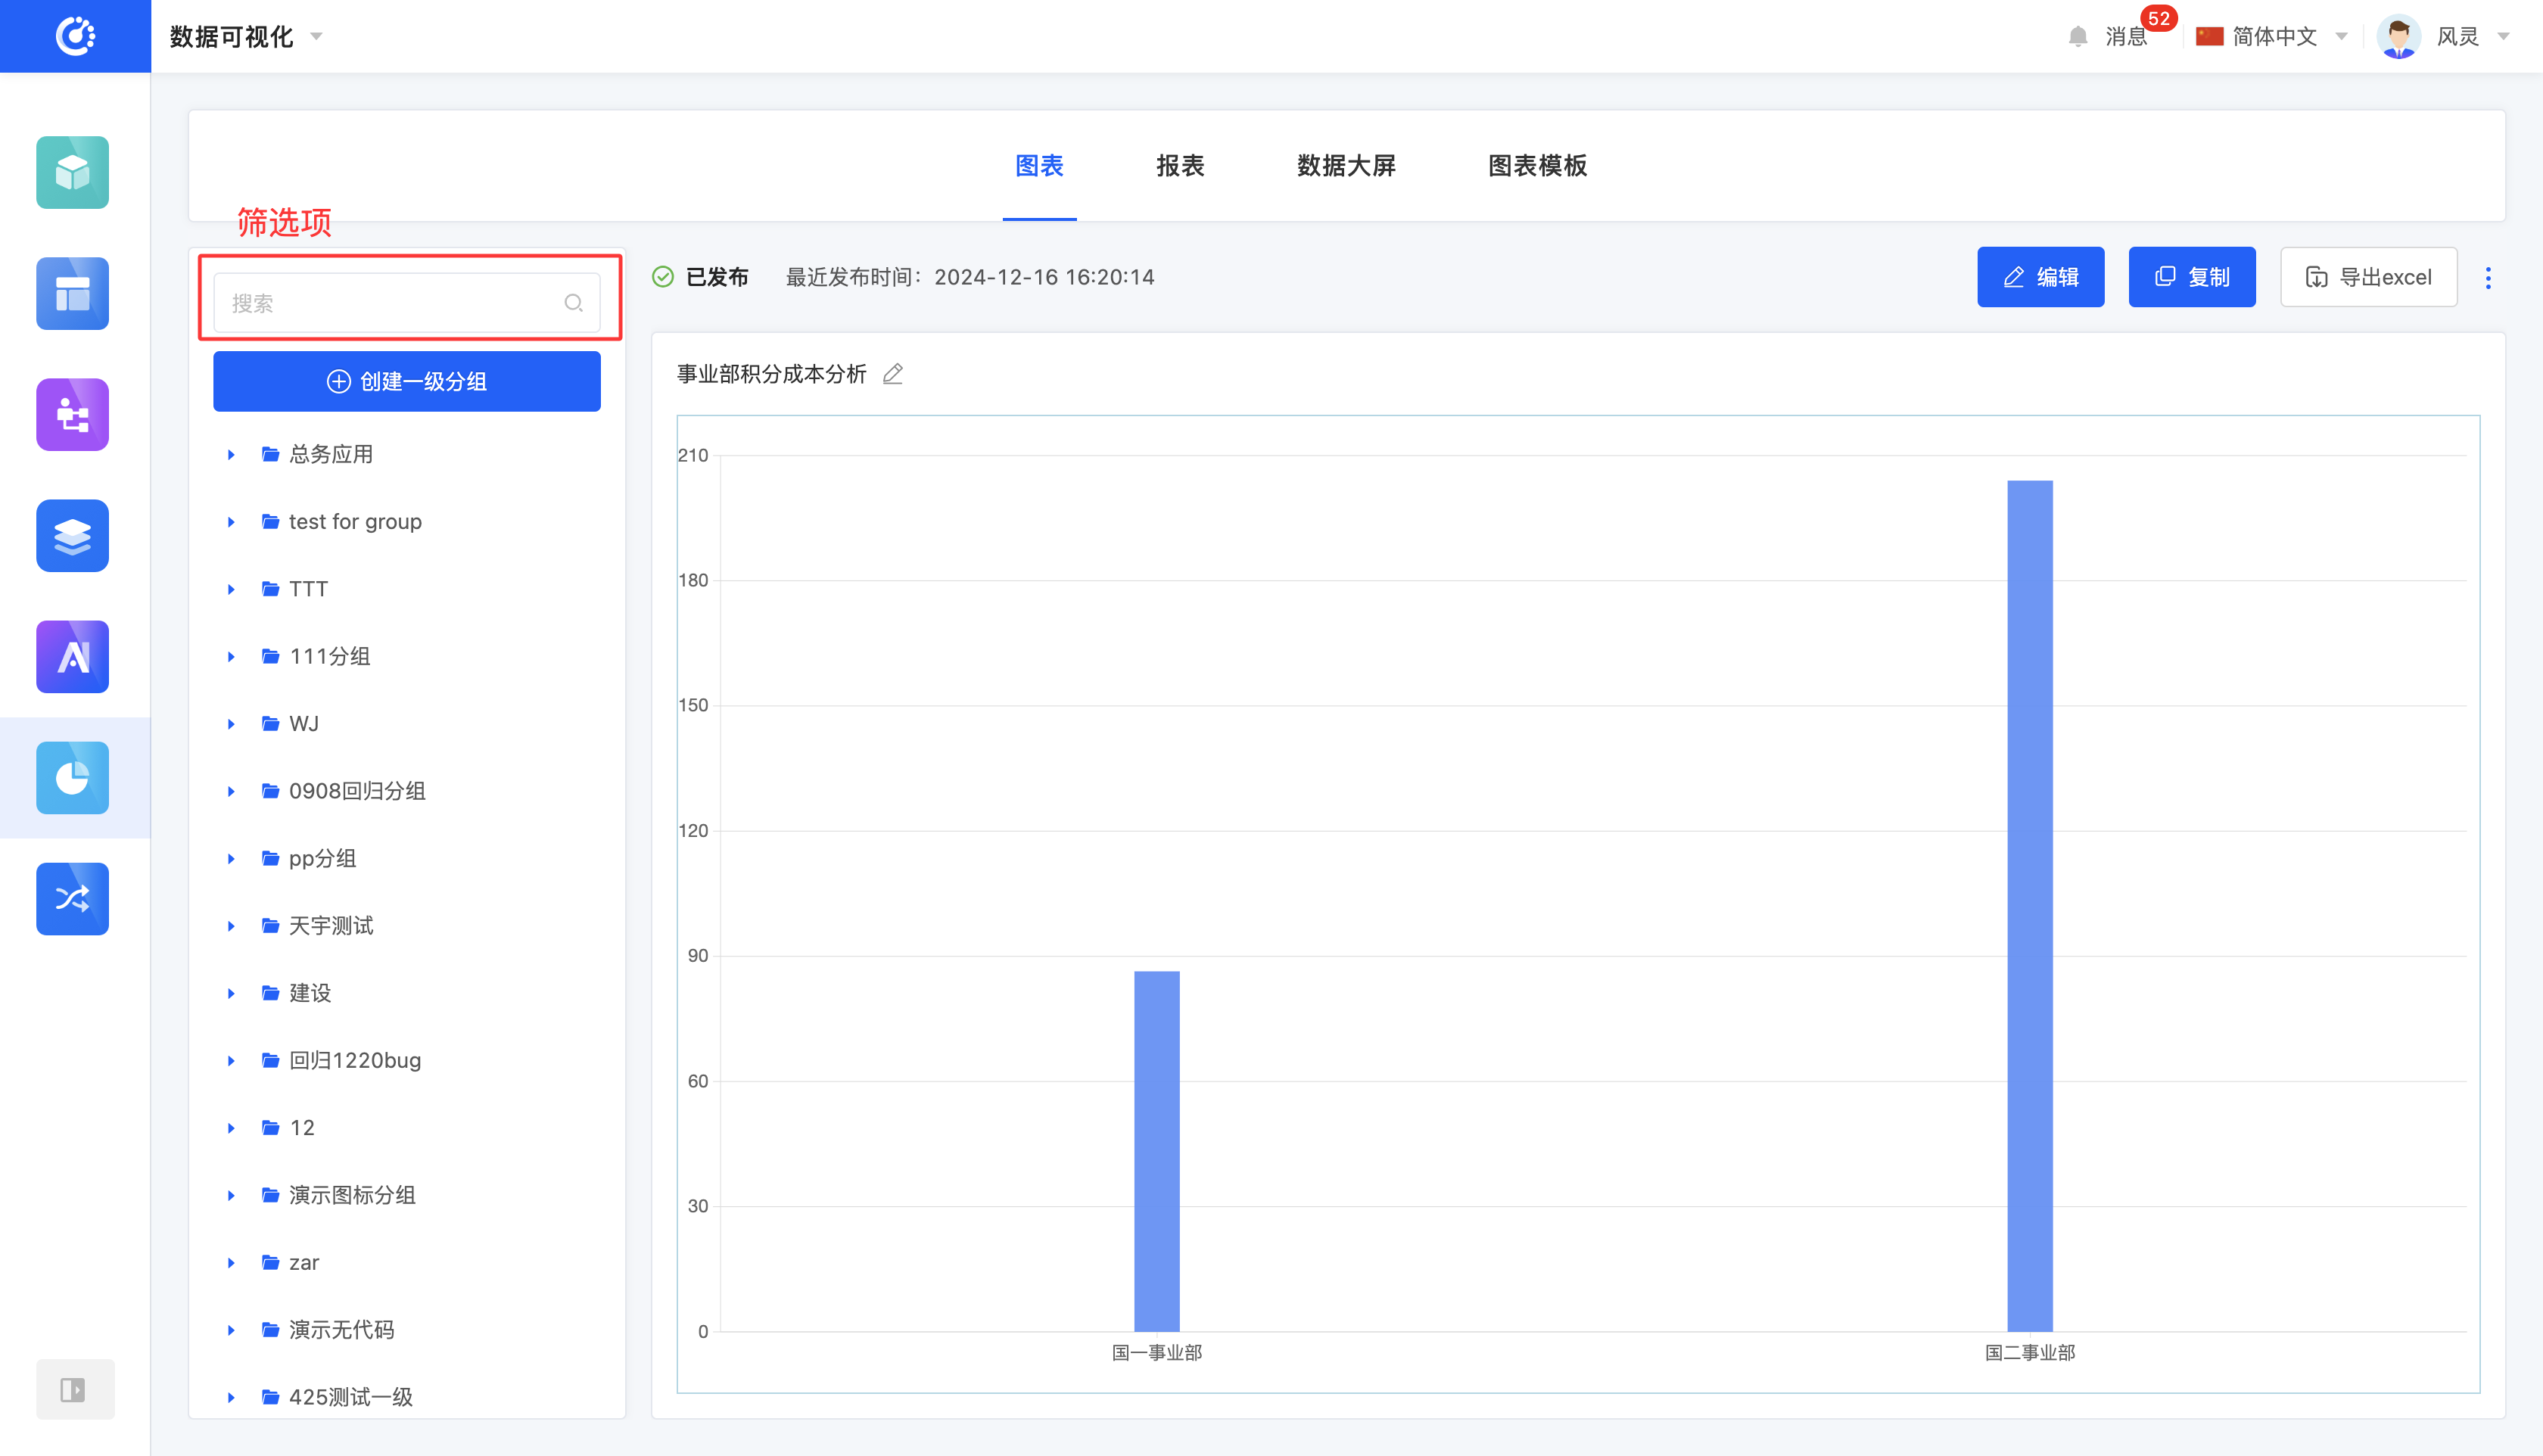Switch to the 数据大屏 tab
2543x1456 pixels.
tap(1346, 166)
